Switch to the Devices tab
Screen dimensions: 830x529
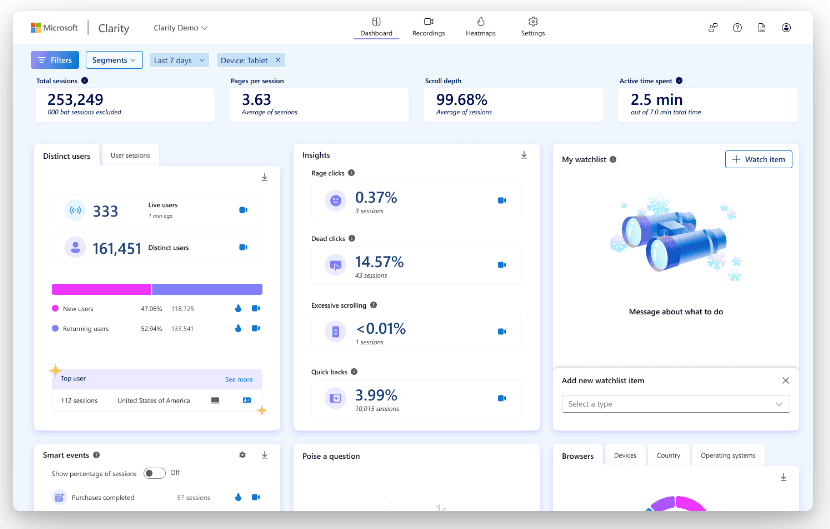pos(625,455)
